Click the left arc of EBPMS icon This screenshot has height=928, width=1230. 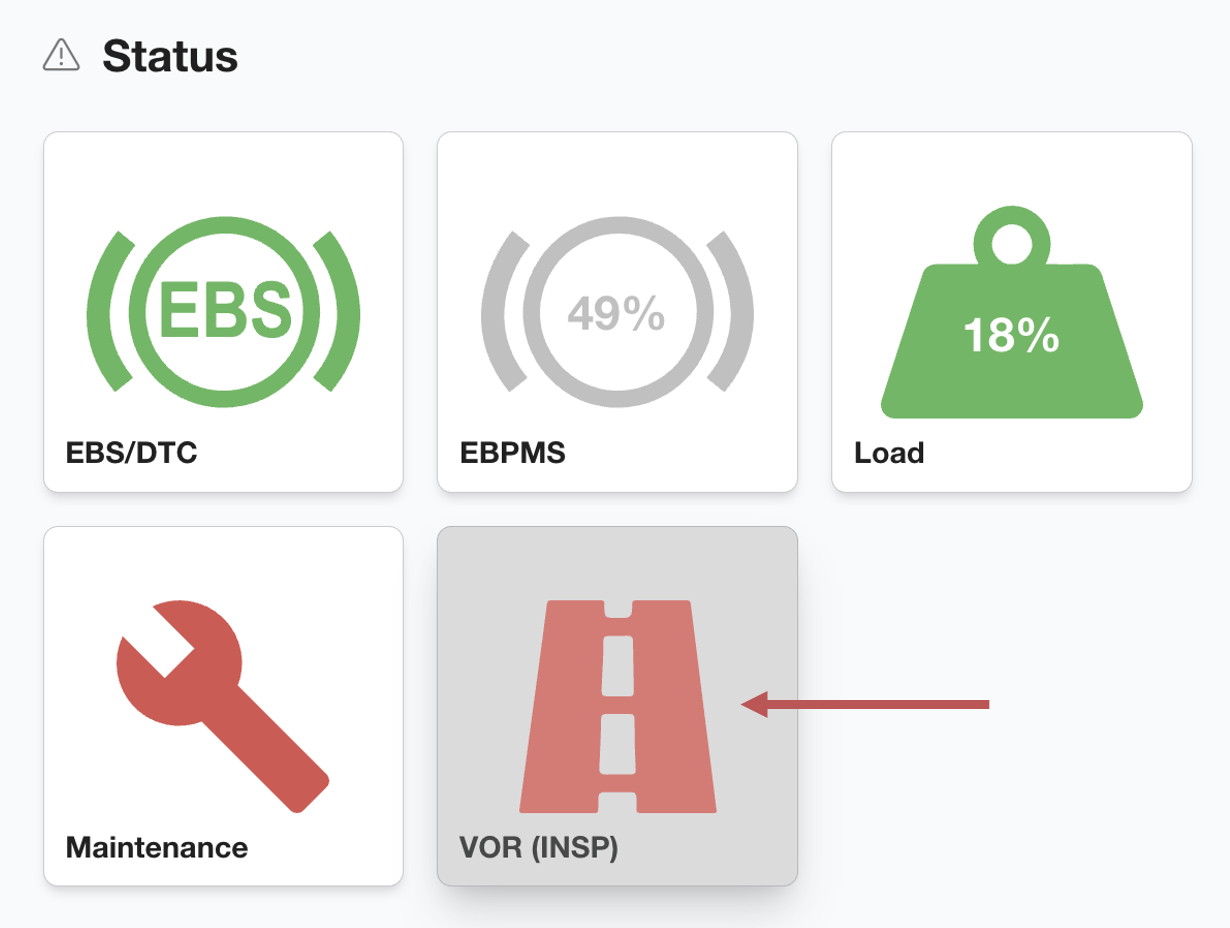(x=499, y=311)
